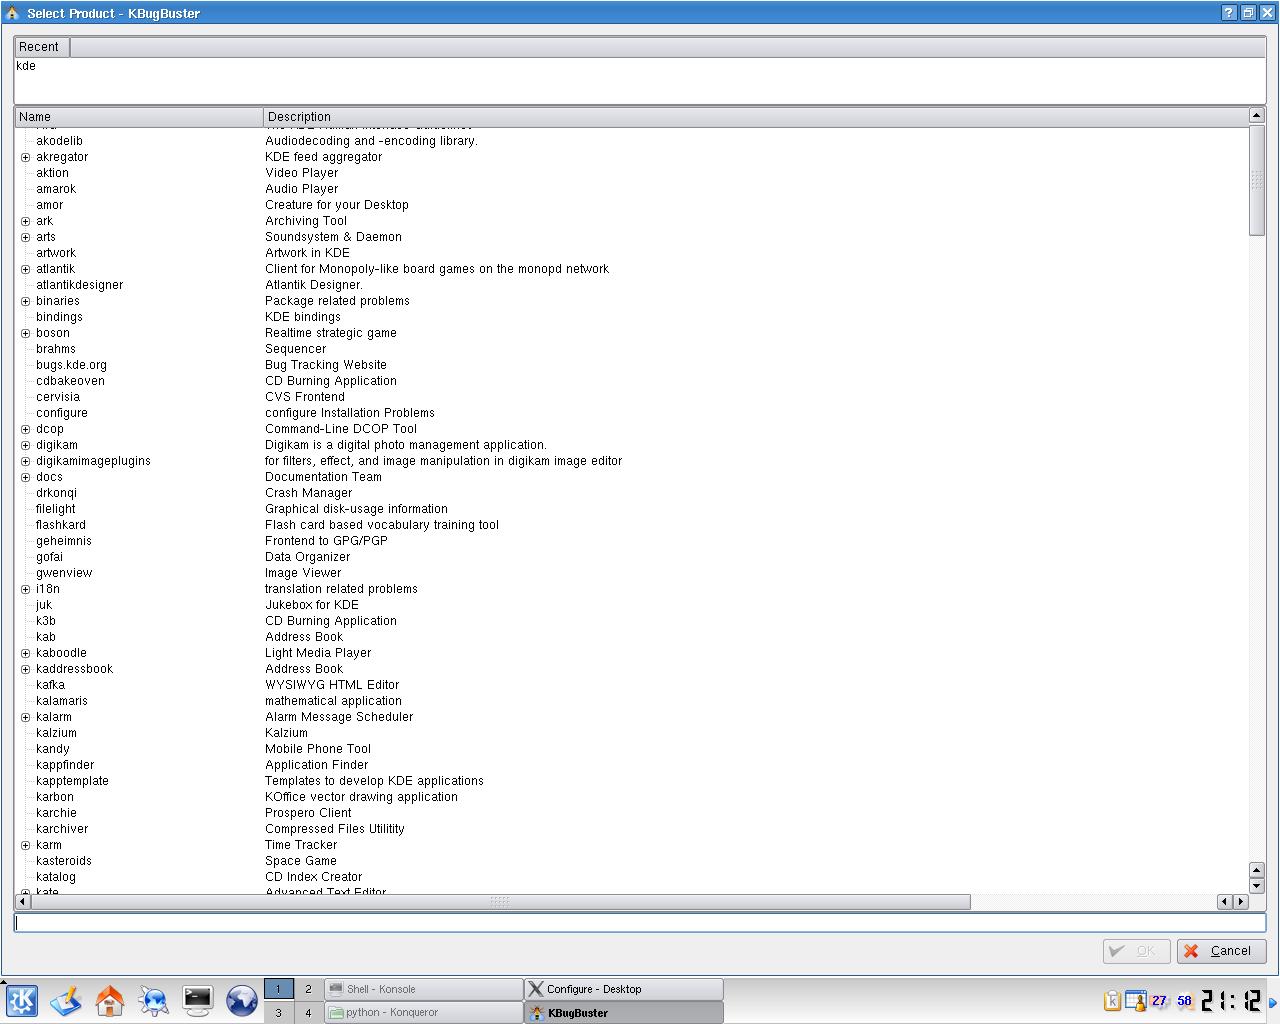Expand the i18n product node
The height and width of the screenshot is (1024, 1280).
(x=26, y=589)
